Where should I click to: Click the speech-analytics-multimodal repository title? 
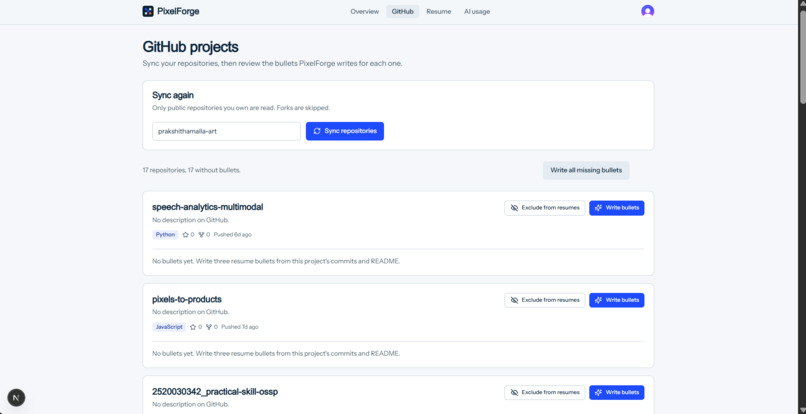click(x=208, y=207)
